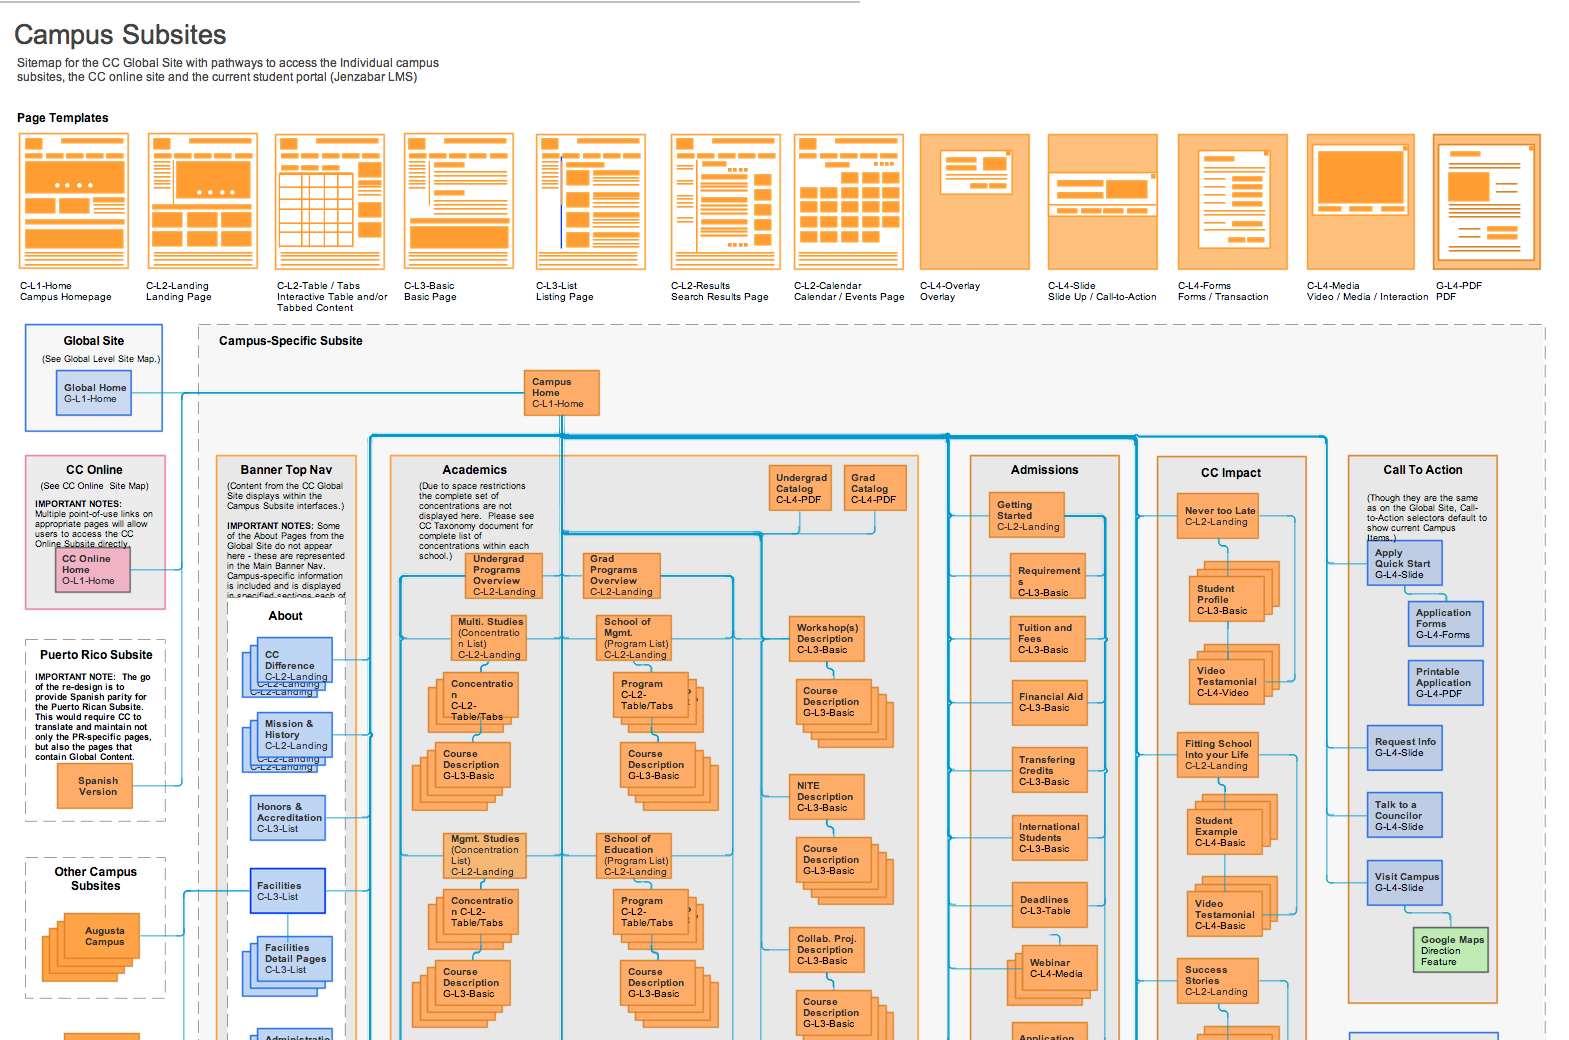Viewport: 1569px width, 1040px height.
Task: Select the Grad Programs Overview node
Action: [x=621, y=576]
